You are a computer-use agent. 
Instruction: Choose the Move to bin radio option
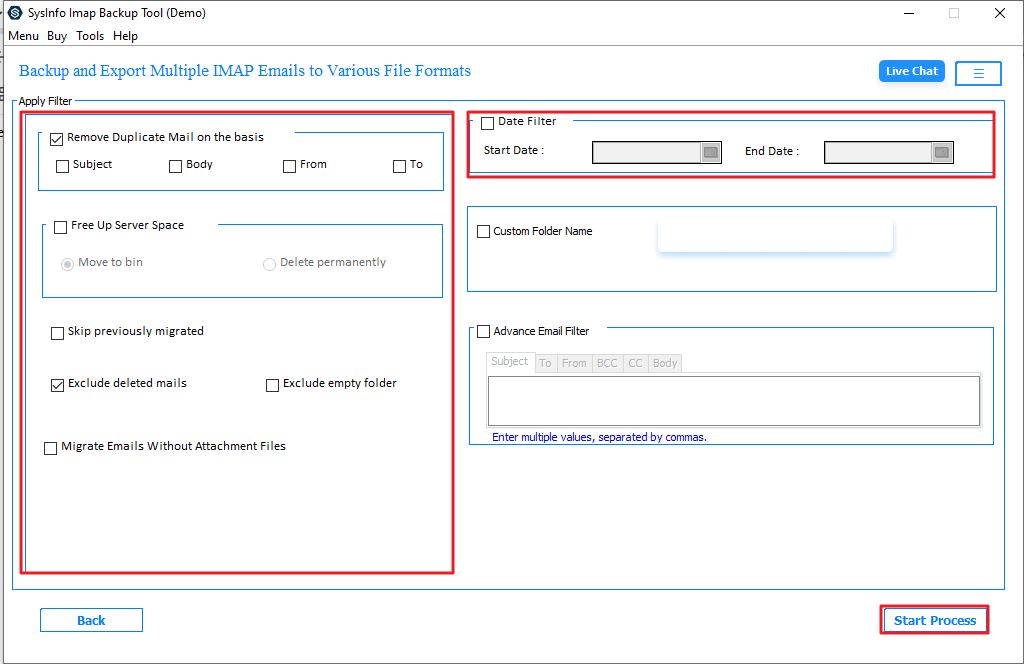68,264
